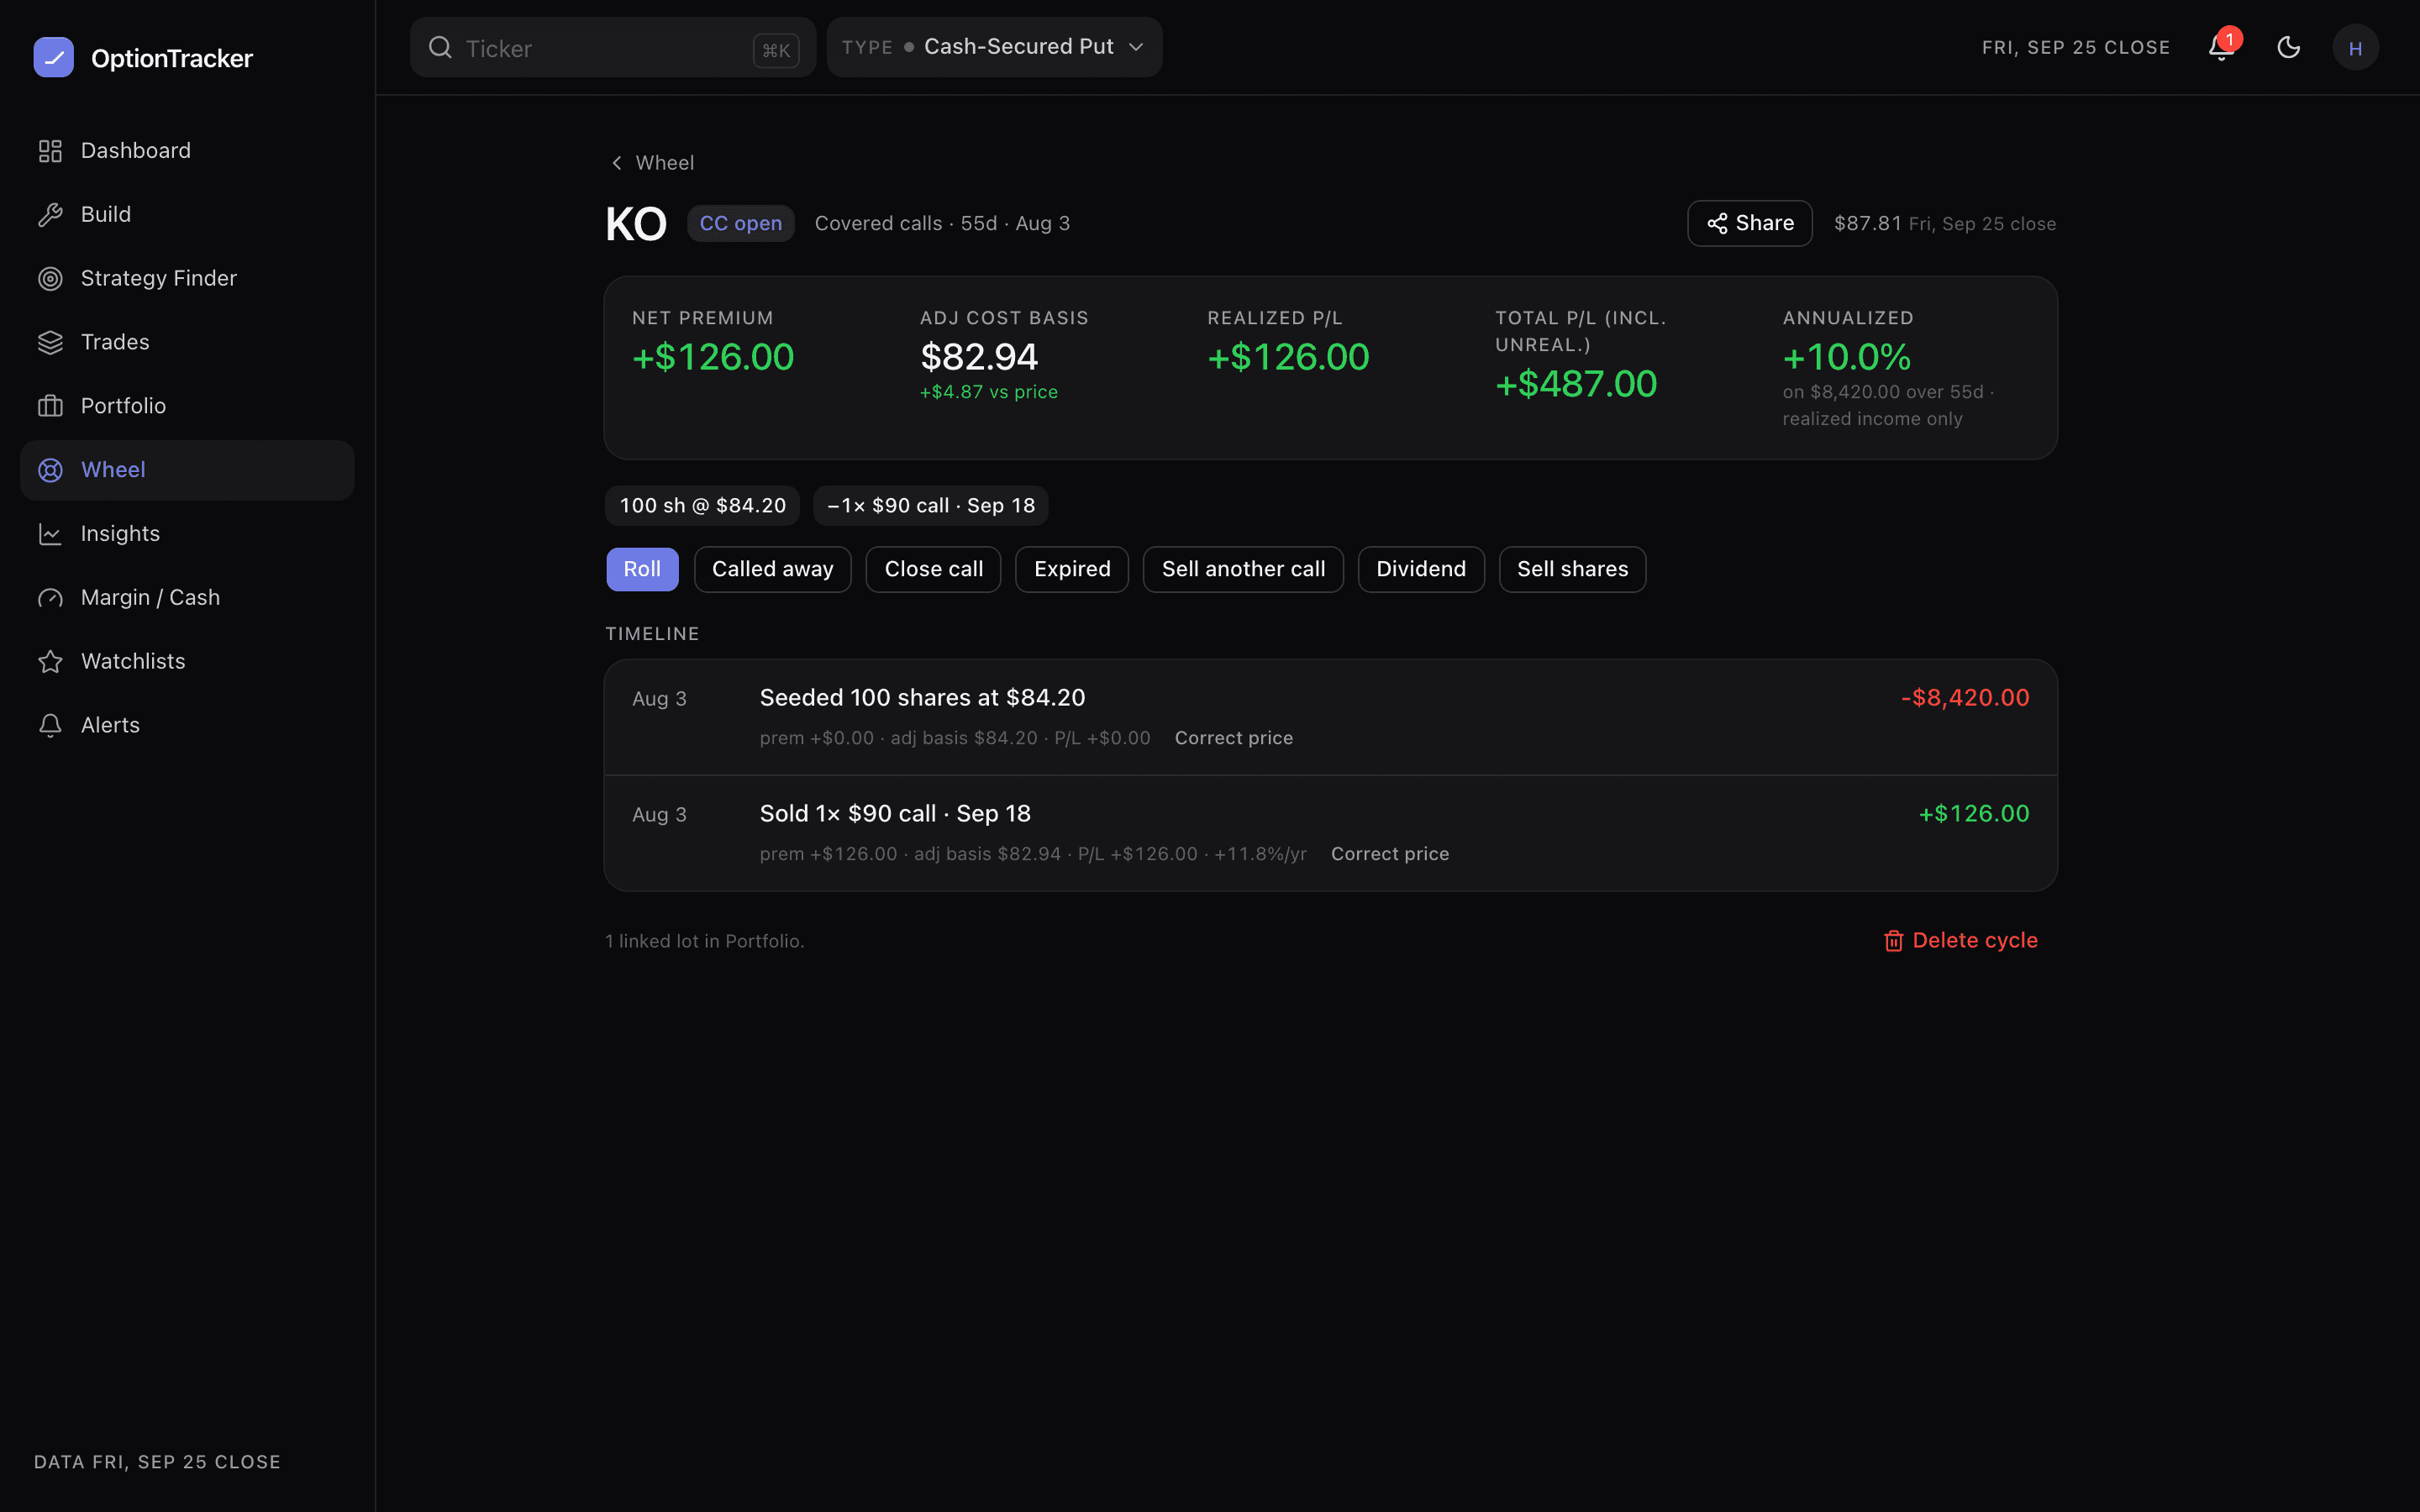Screen dimensions: 2420x1512
Task: Click the +10.0% annualized value
Action: pos(1847,357)
